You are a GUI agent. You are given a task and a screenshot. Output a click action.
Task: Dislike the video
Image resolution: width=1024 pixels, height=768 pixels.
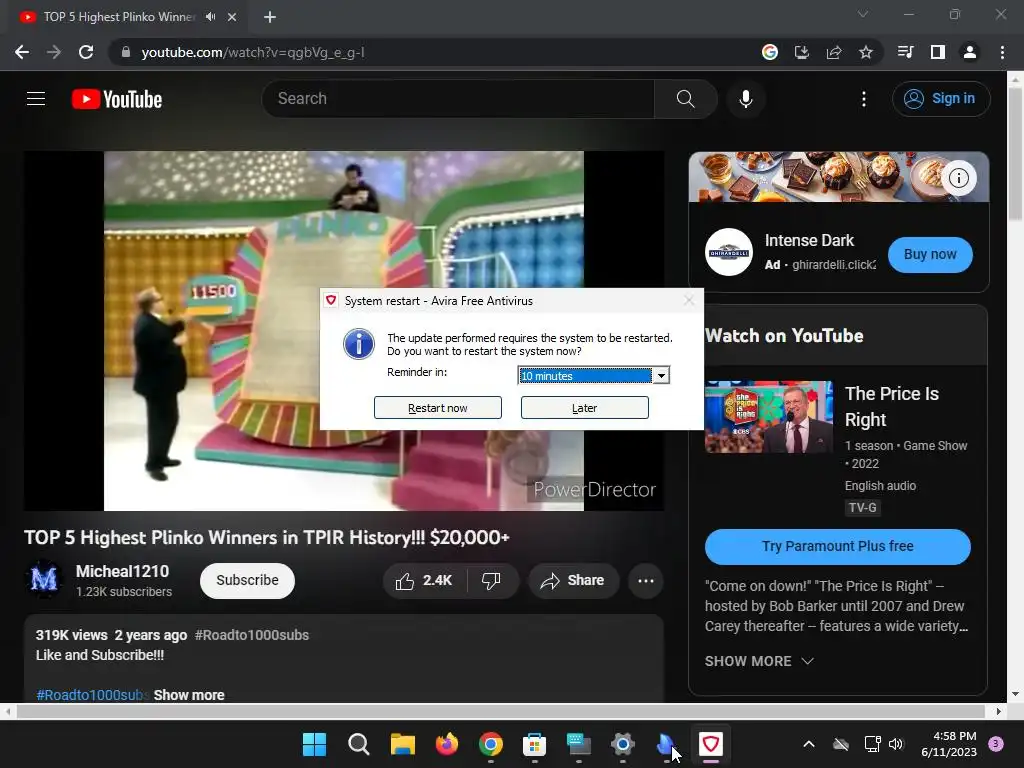[x=491, y=581]
